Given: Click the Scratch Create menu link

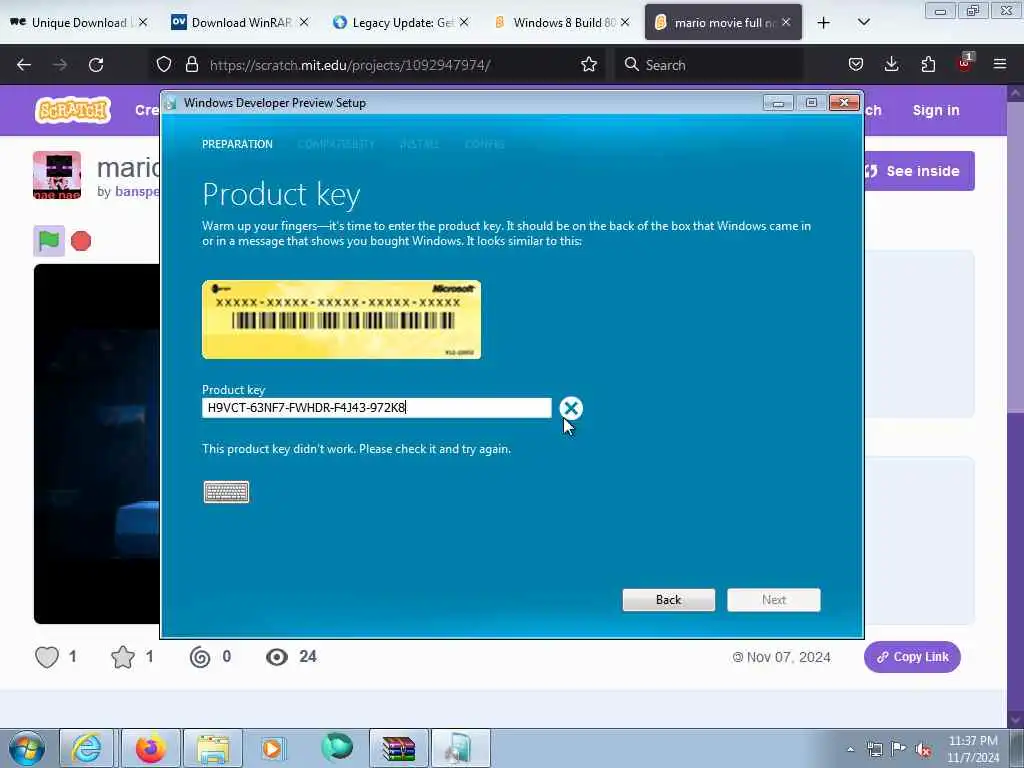Looking at the screenshot, I should point(147,110).
